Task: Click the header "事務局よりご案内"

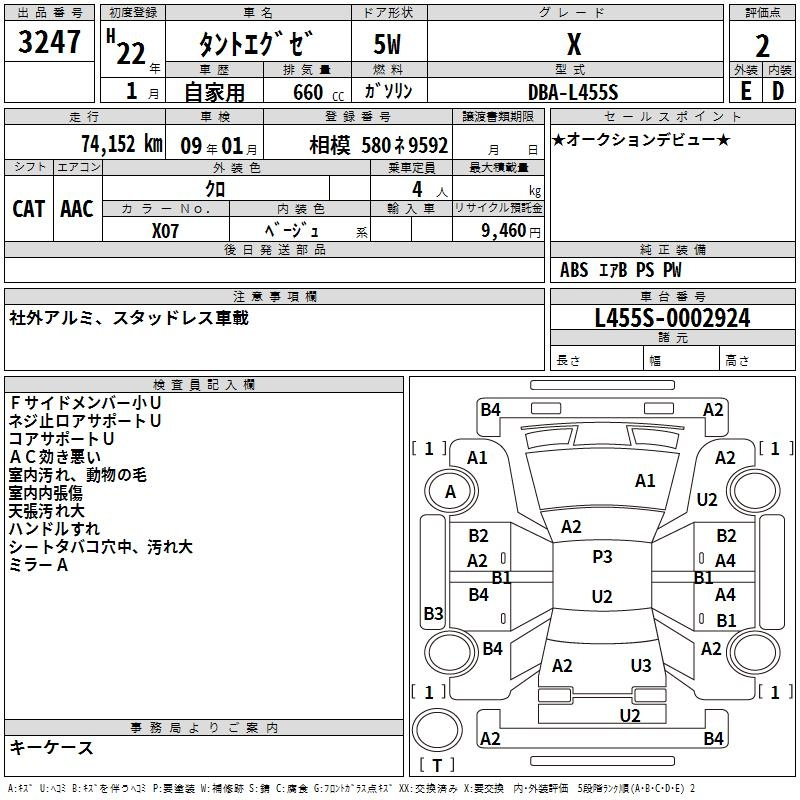Action: (x=204, y=728)
